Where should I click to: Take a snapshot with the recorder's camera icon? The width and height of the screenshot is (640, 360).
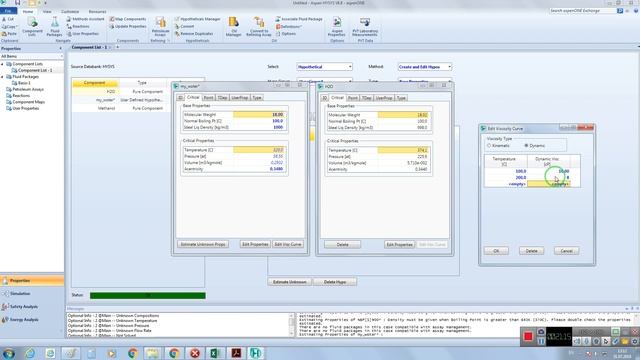point(541,332)
